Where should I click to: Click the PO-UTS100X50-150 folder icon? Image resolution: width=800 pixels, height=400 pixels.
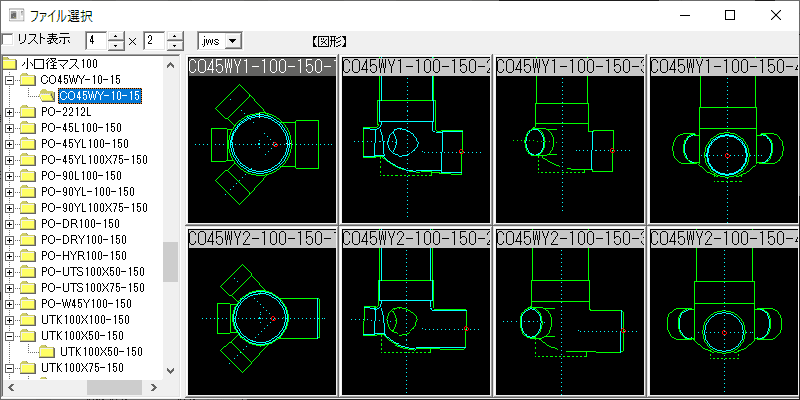(x=28, y=271)
